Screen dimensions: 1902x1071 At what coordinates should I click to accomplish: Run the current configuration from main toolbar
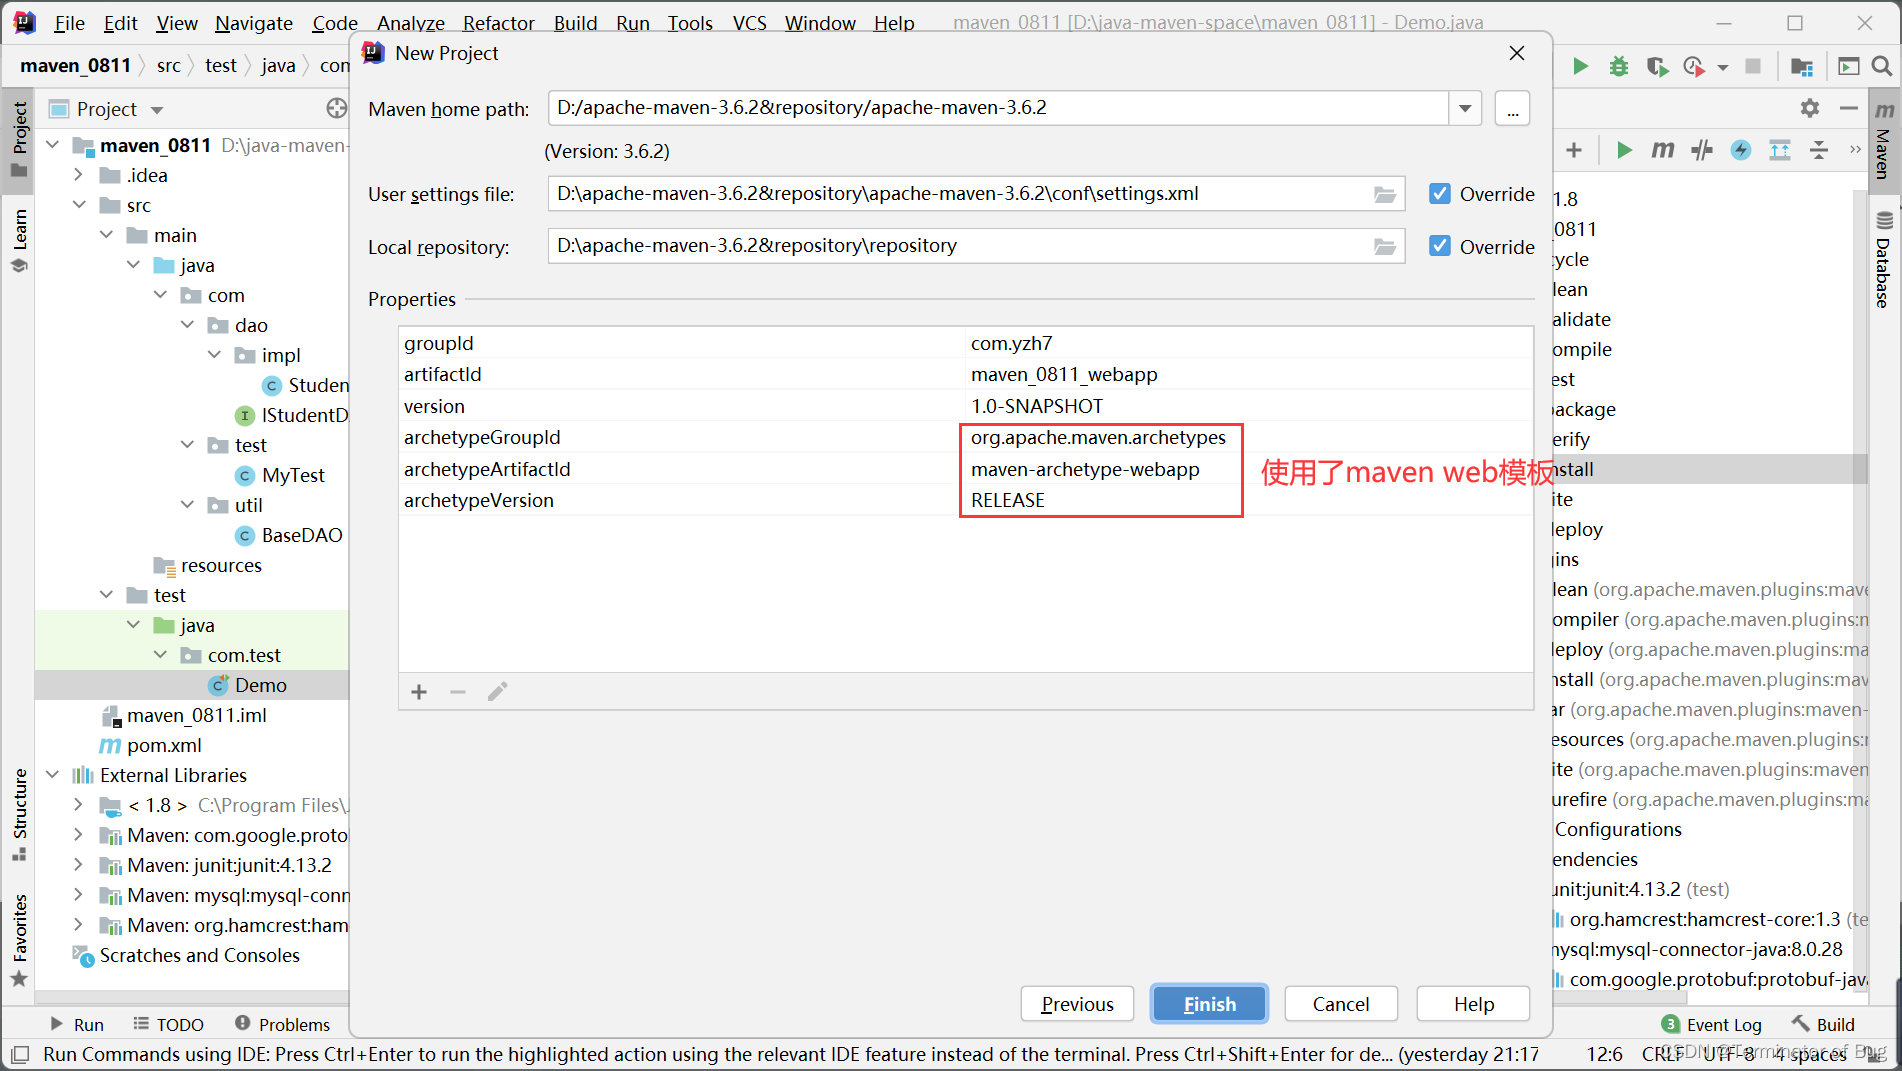click(1580, 66)
